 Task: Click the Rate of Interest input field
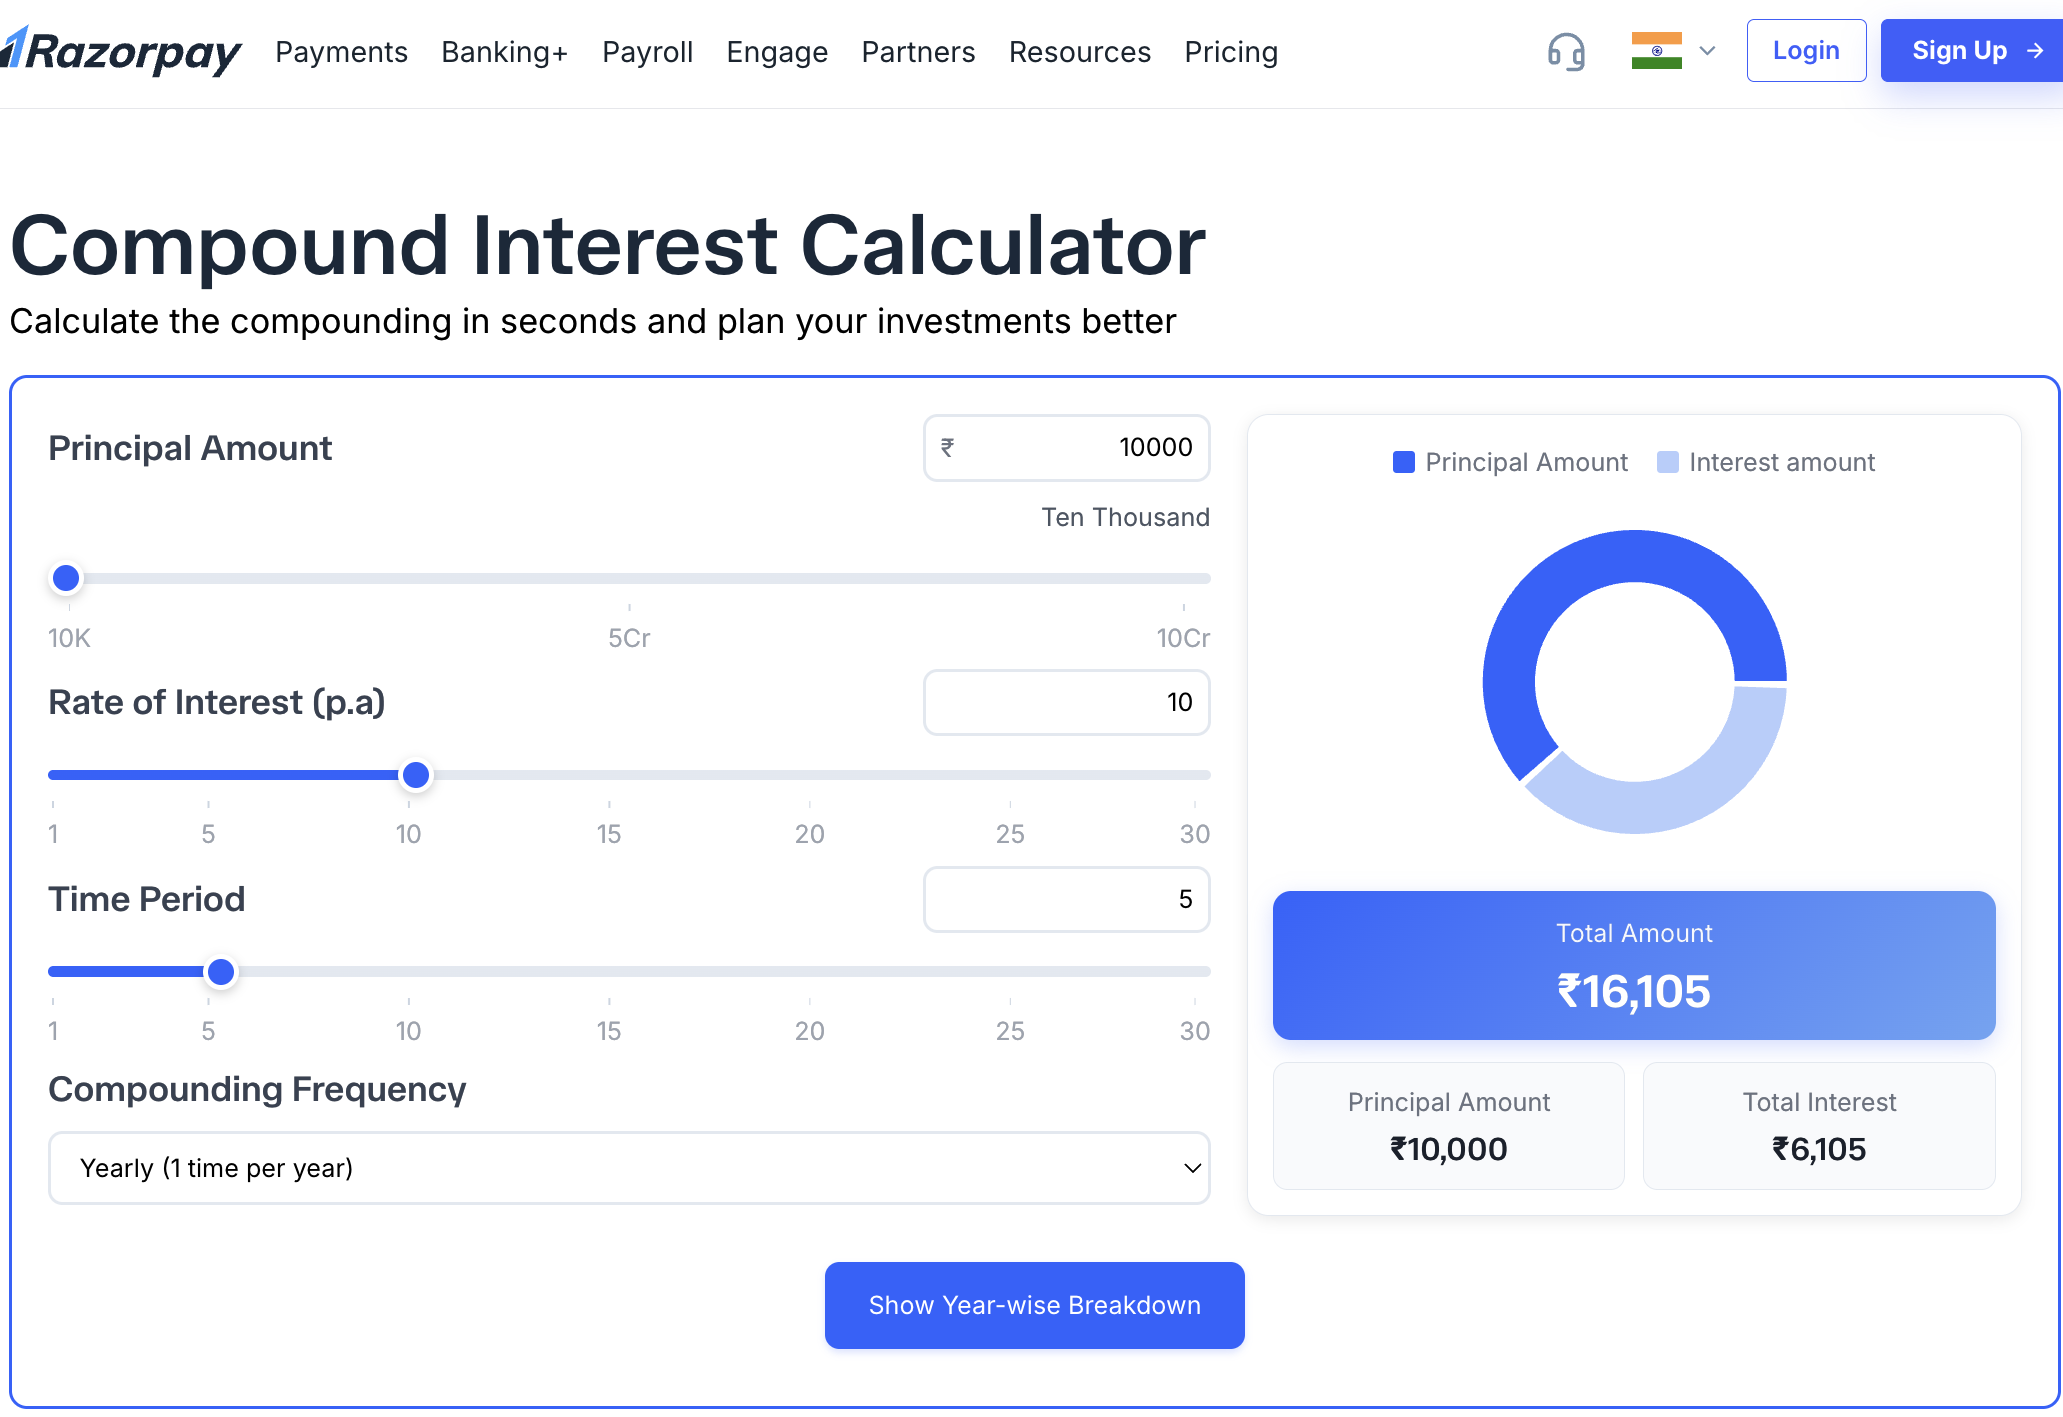1066,703
